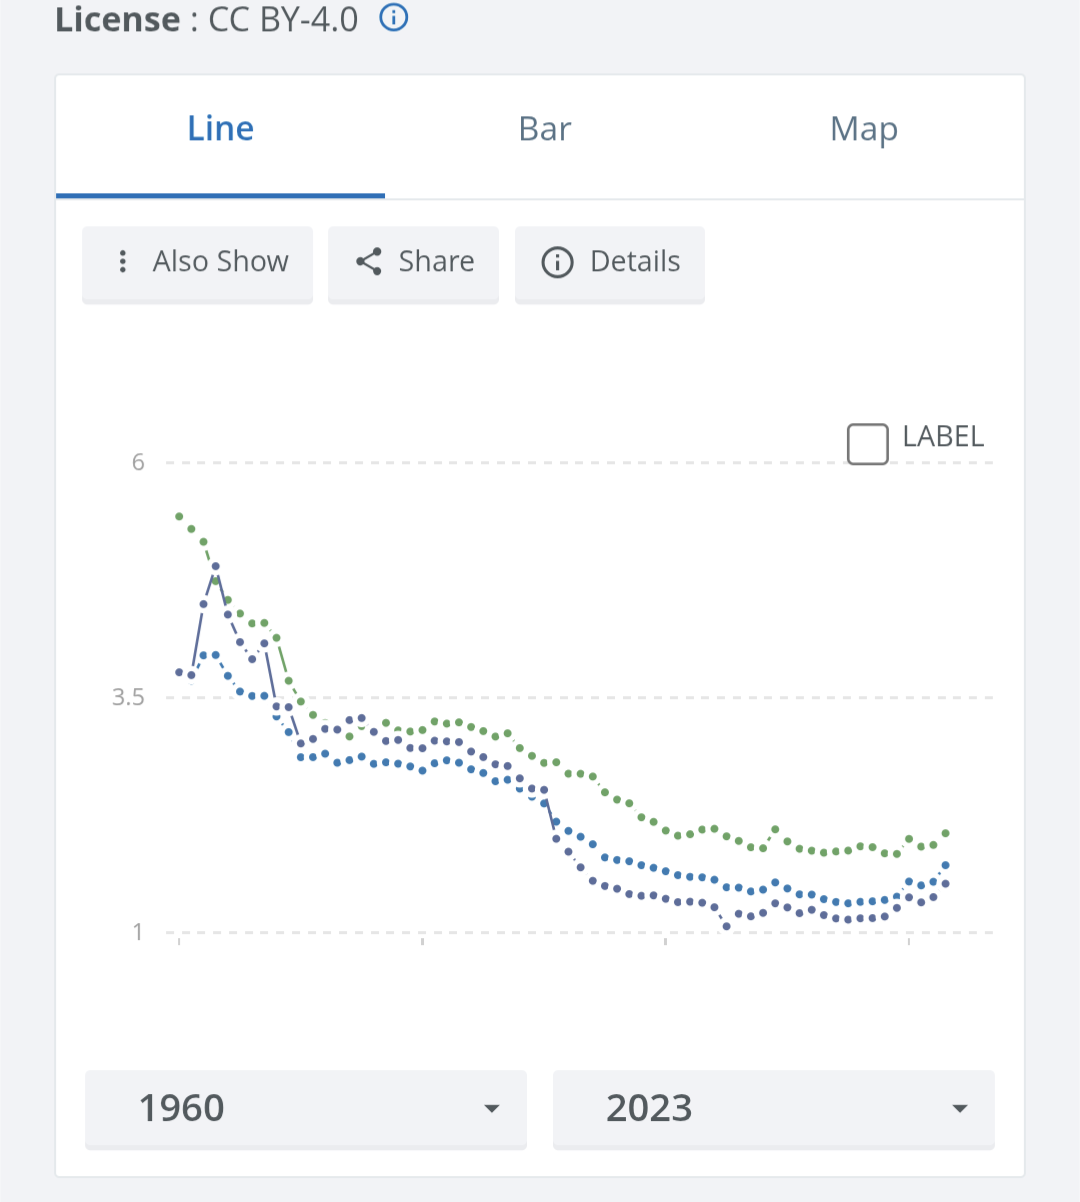Switch to the Bar tab

[545, 130]
